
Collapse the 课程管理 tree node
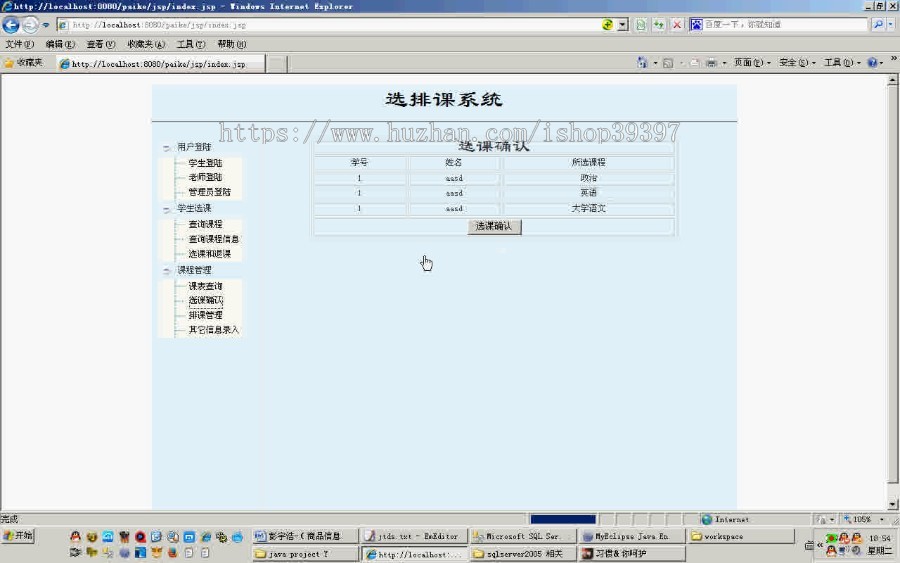[x=166, y=271]
